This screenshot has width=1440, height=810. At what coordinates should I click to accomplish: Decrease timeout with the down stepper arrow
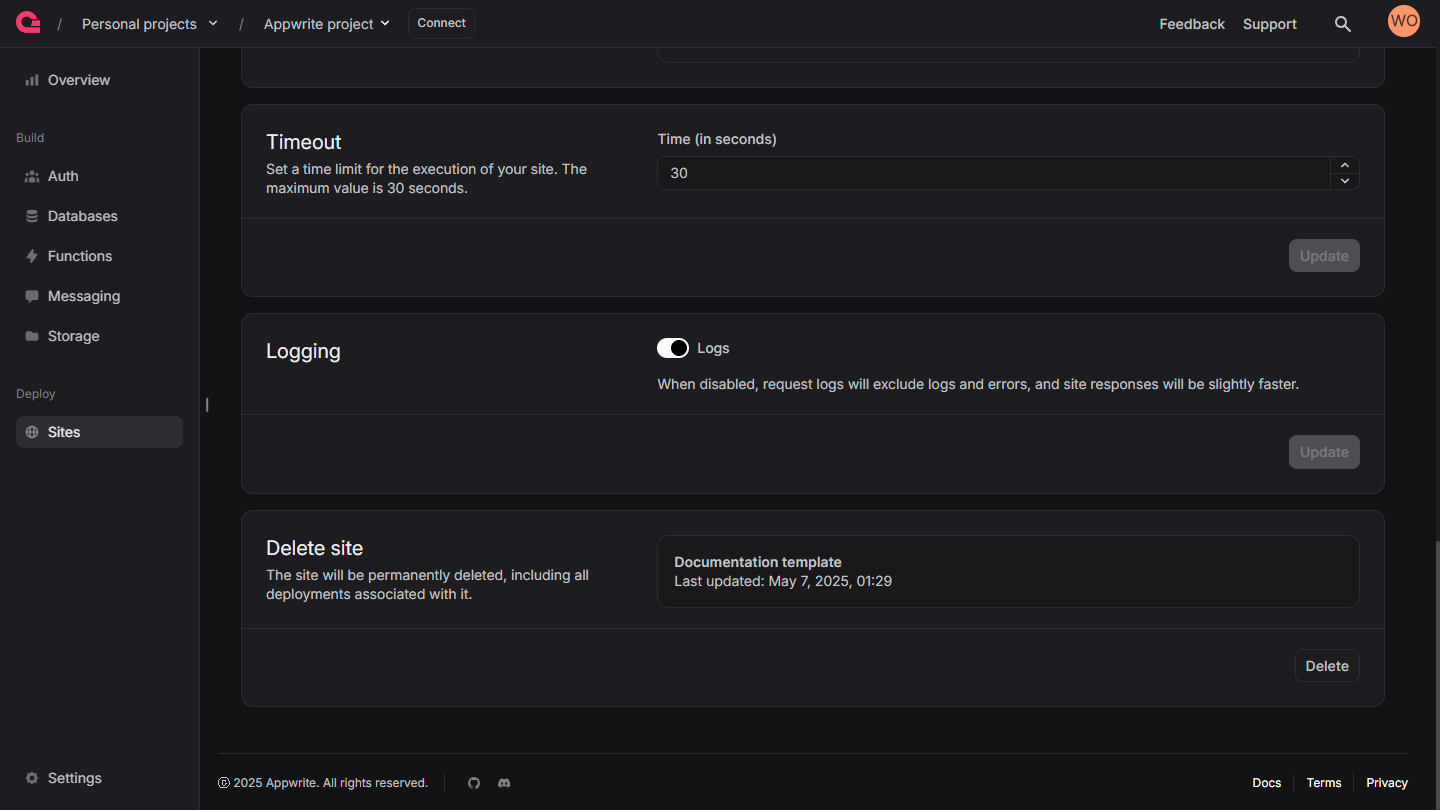(1345, 181)
